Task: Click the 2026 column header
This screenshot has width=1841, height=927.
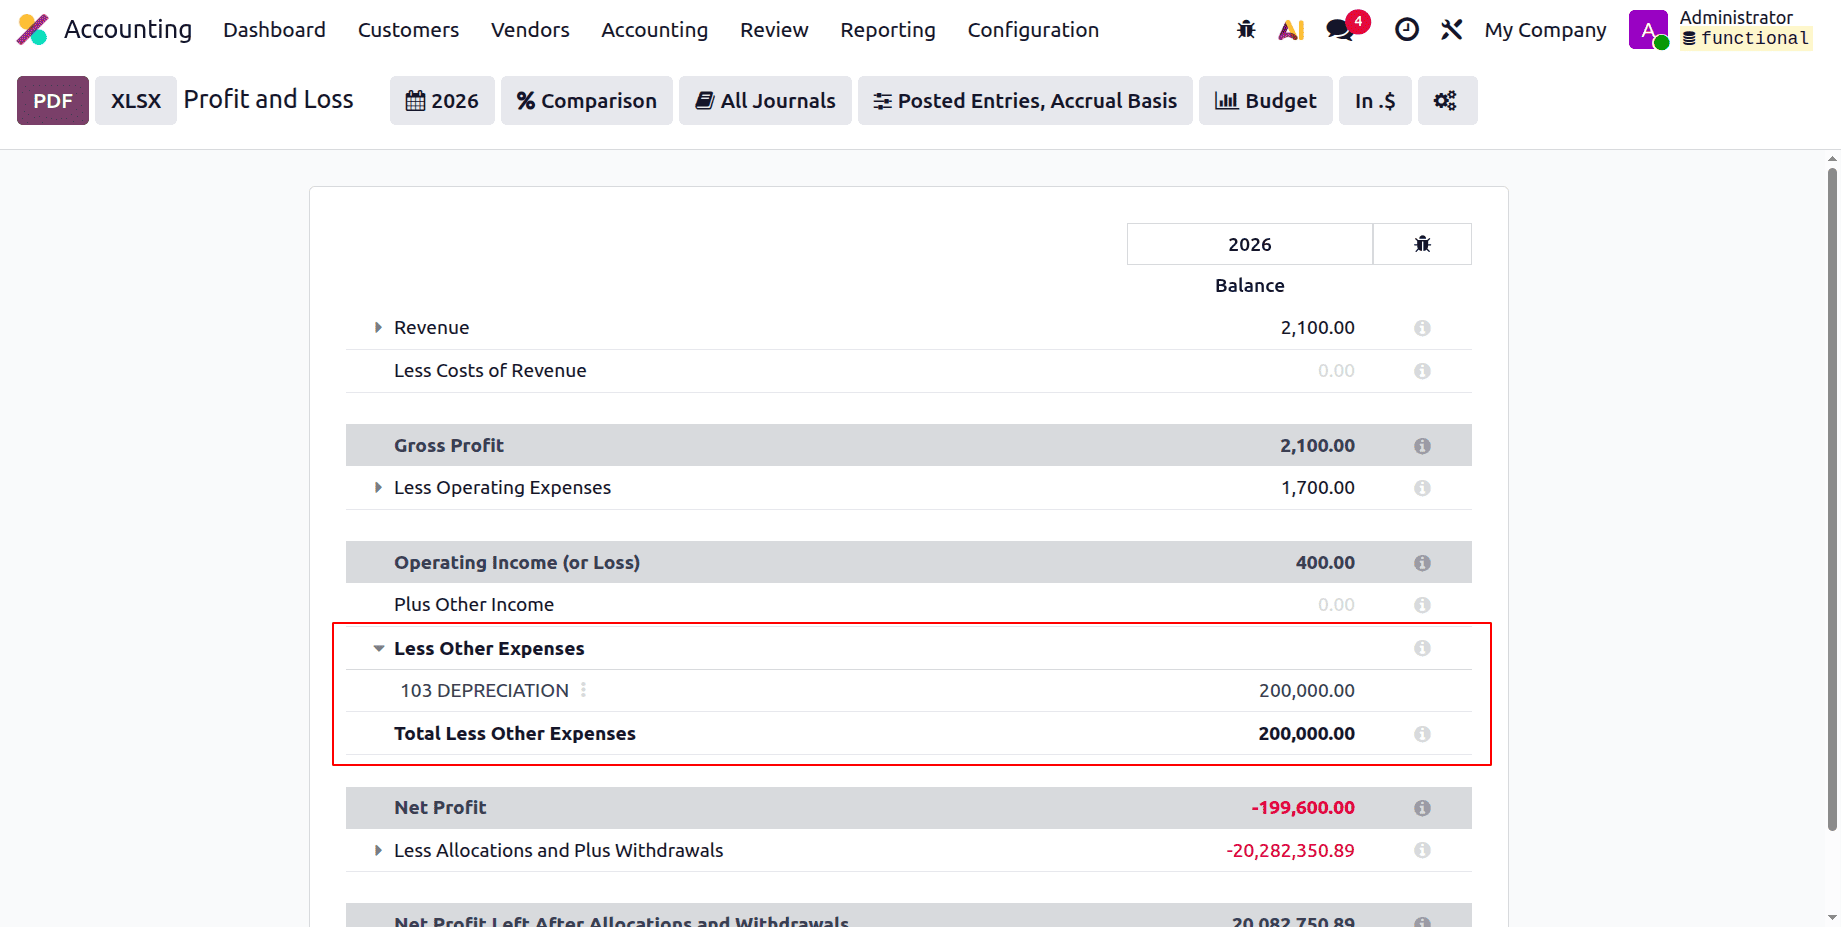Action: click(x=1250, y=244)
